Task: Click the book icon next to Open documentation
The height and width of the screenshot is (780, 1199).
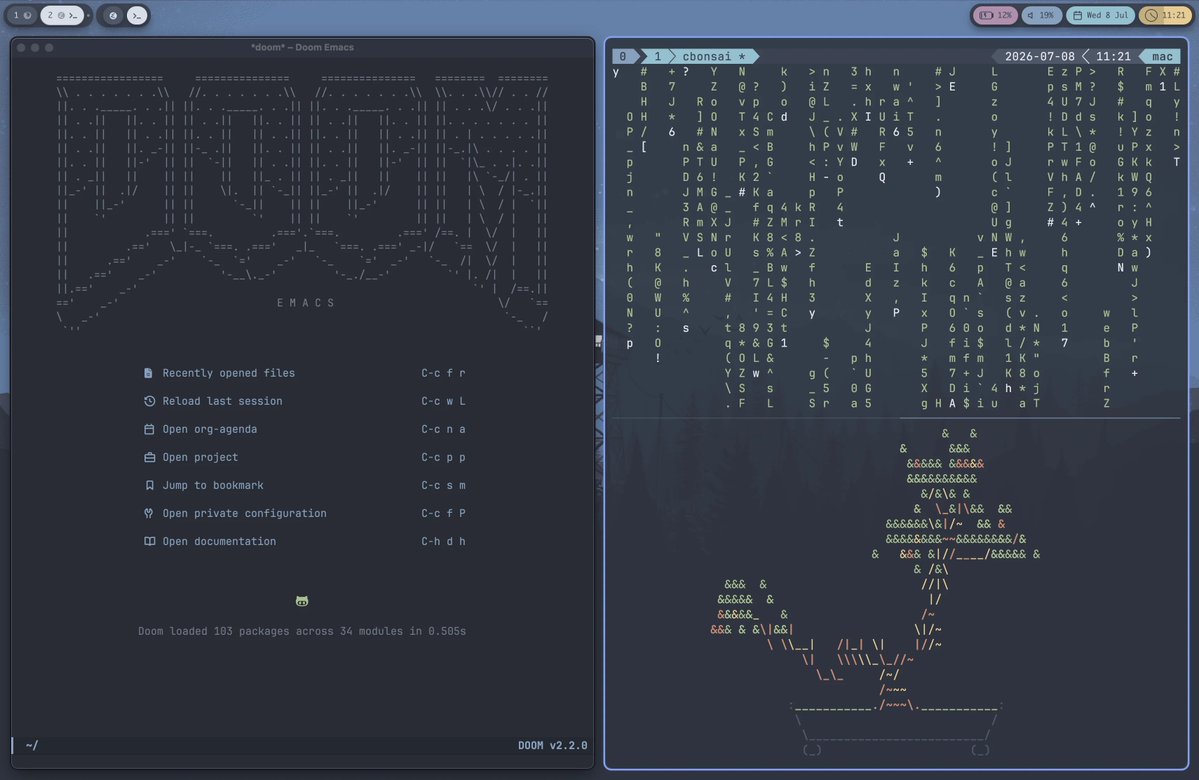Action: (x=149, y=541)
